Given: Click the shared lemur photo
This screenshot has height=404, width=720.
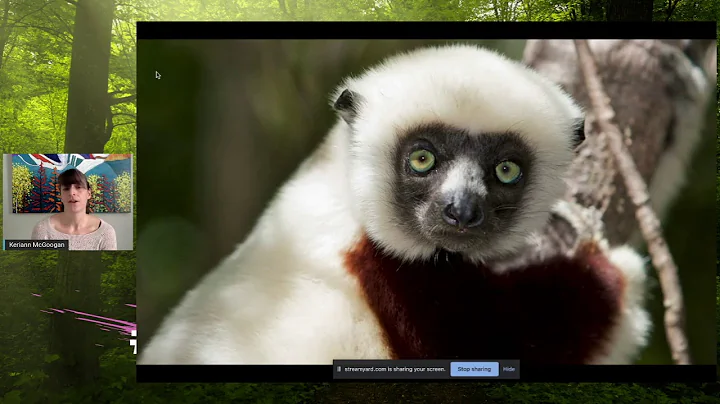Looking at the screenshot, I should pos(426,201).
